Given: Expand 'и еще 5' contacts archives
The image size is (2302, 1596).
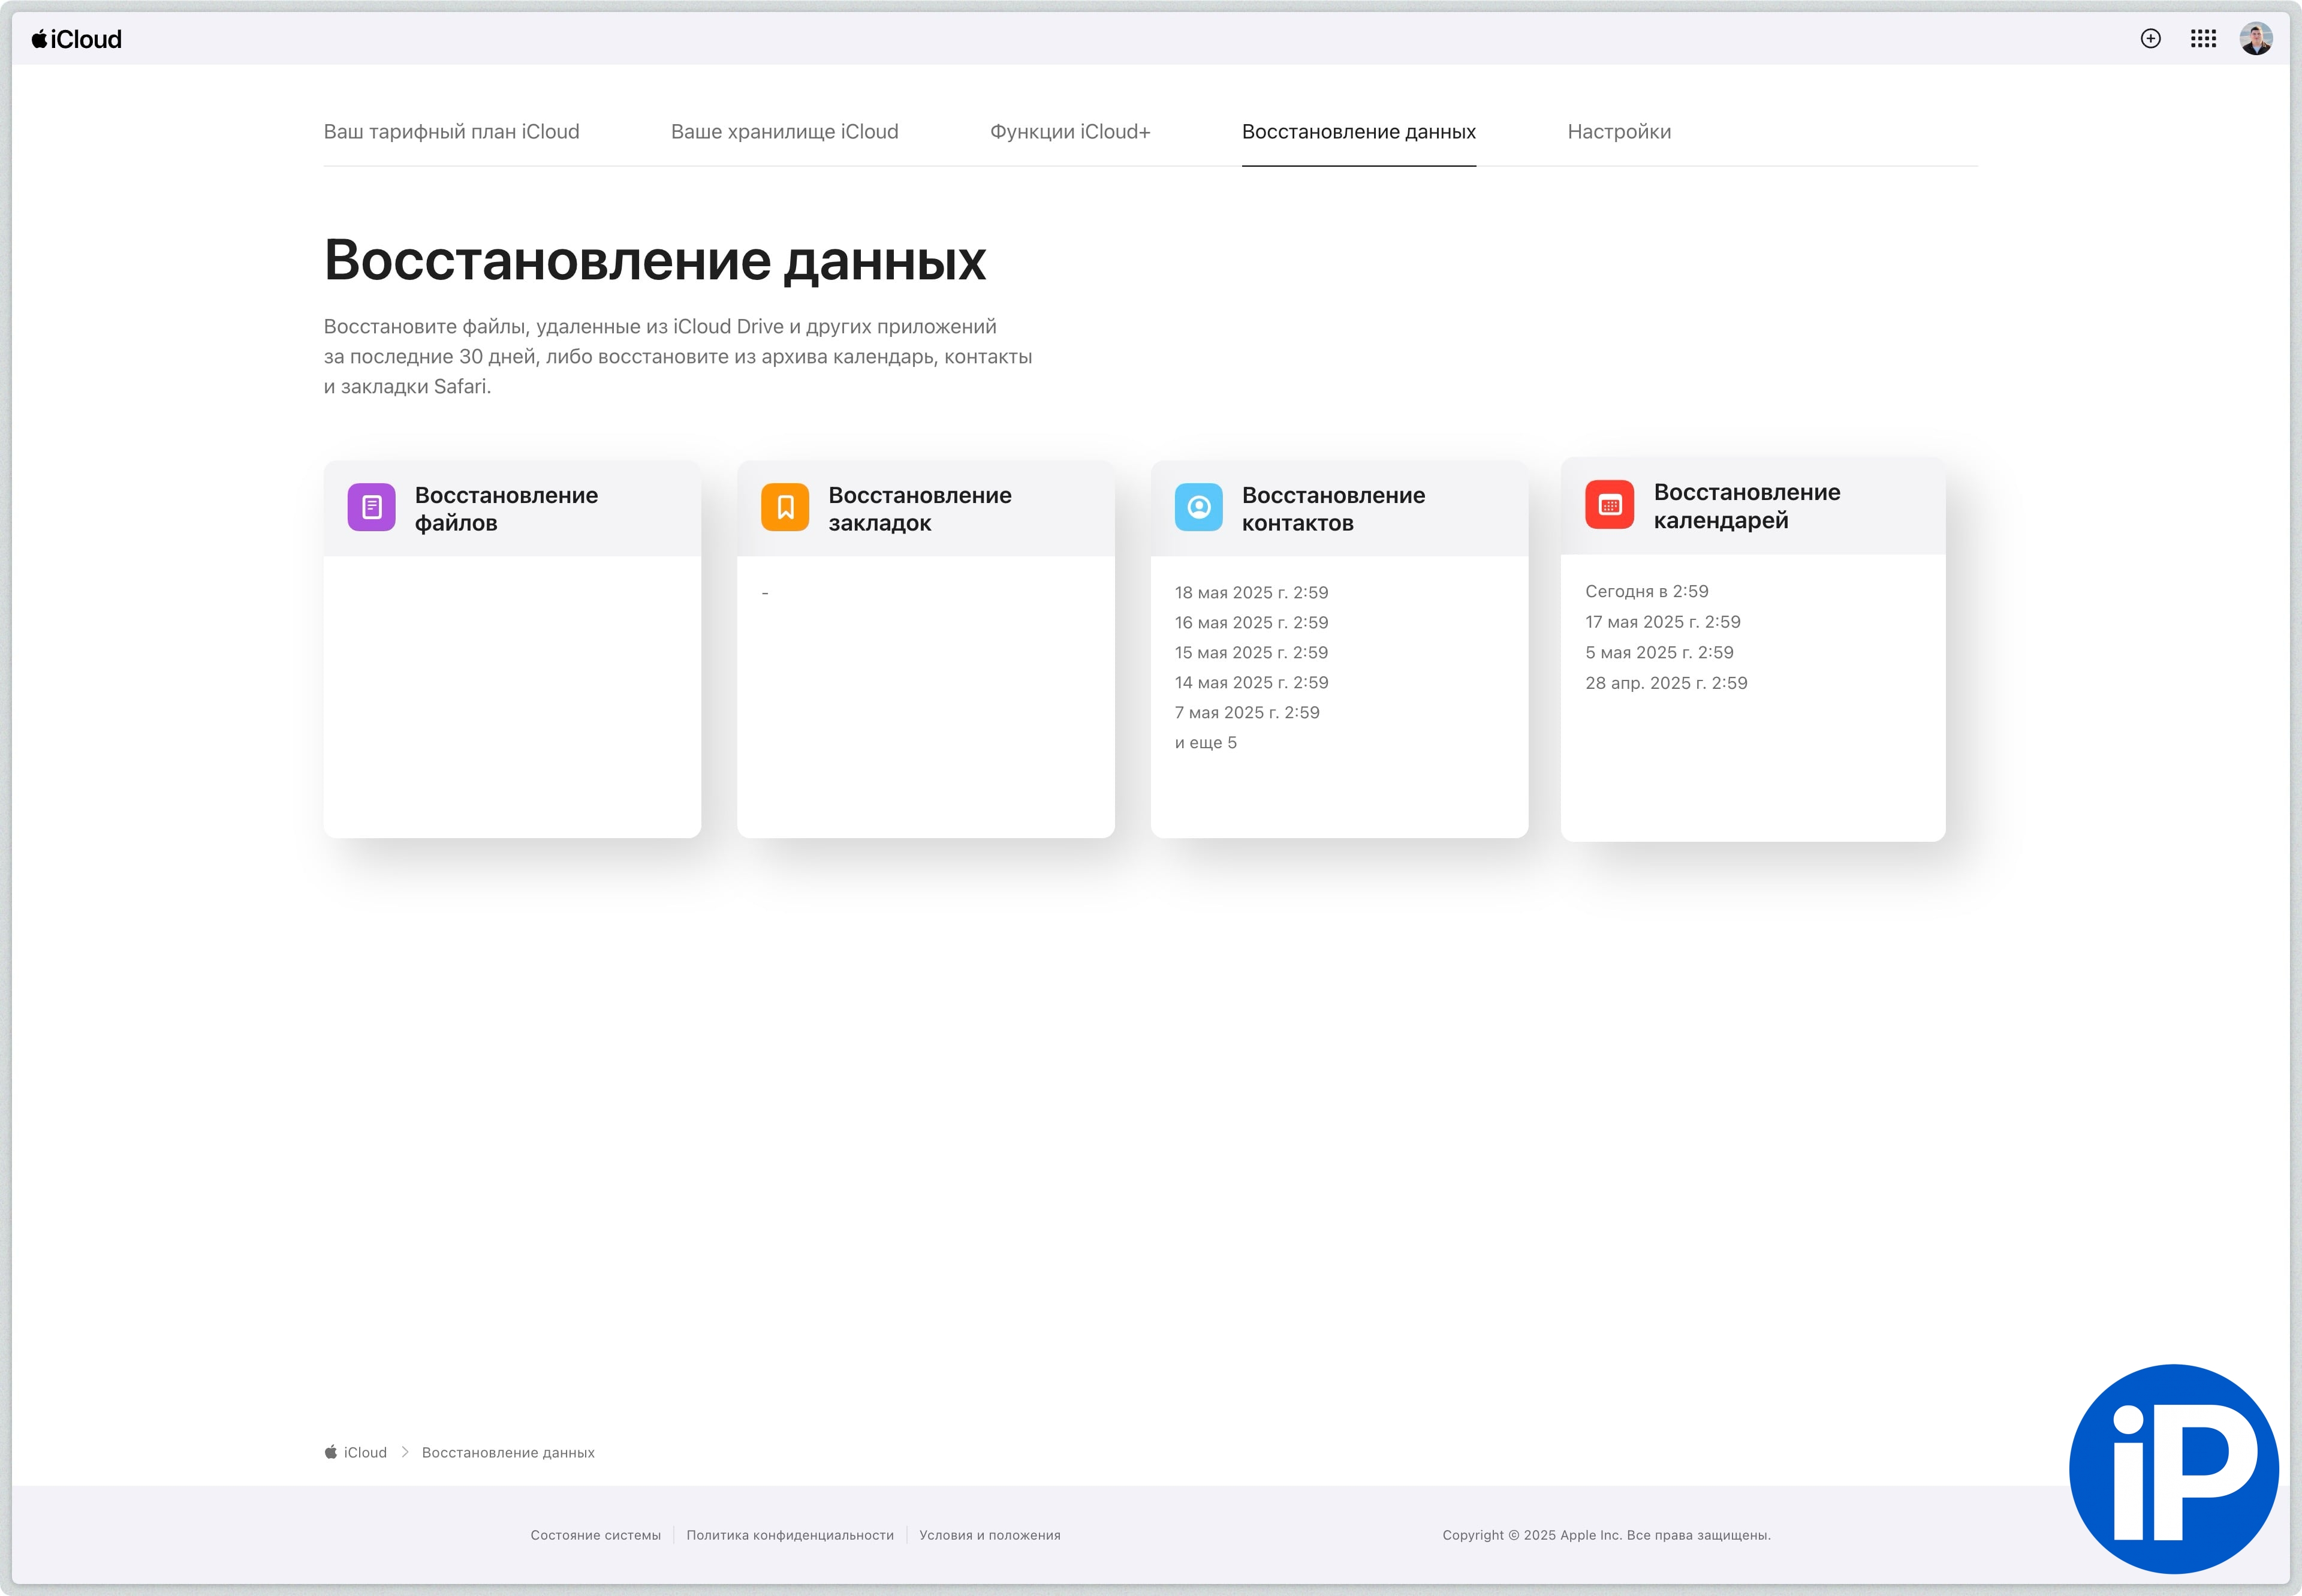Looking at the screenshot, I should point(1205,742).
